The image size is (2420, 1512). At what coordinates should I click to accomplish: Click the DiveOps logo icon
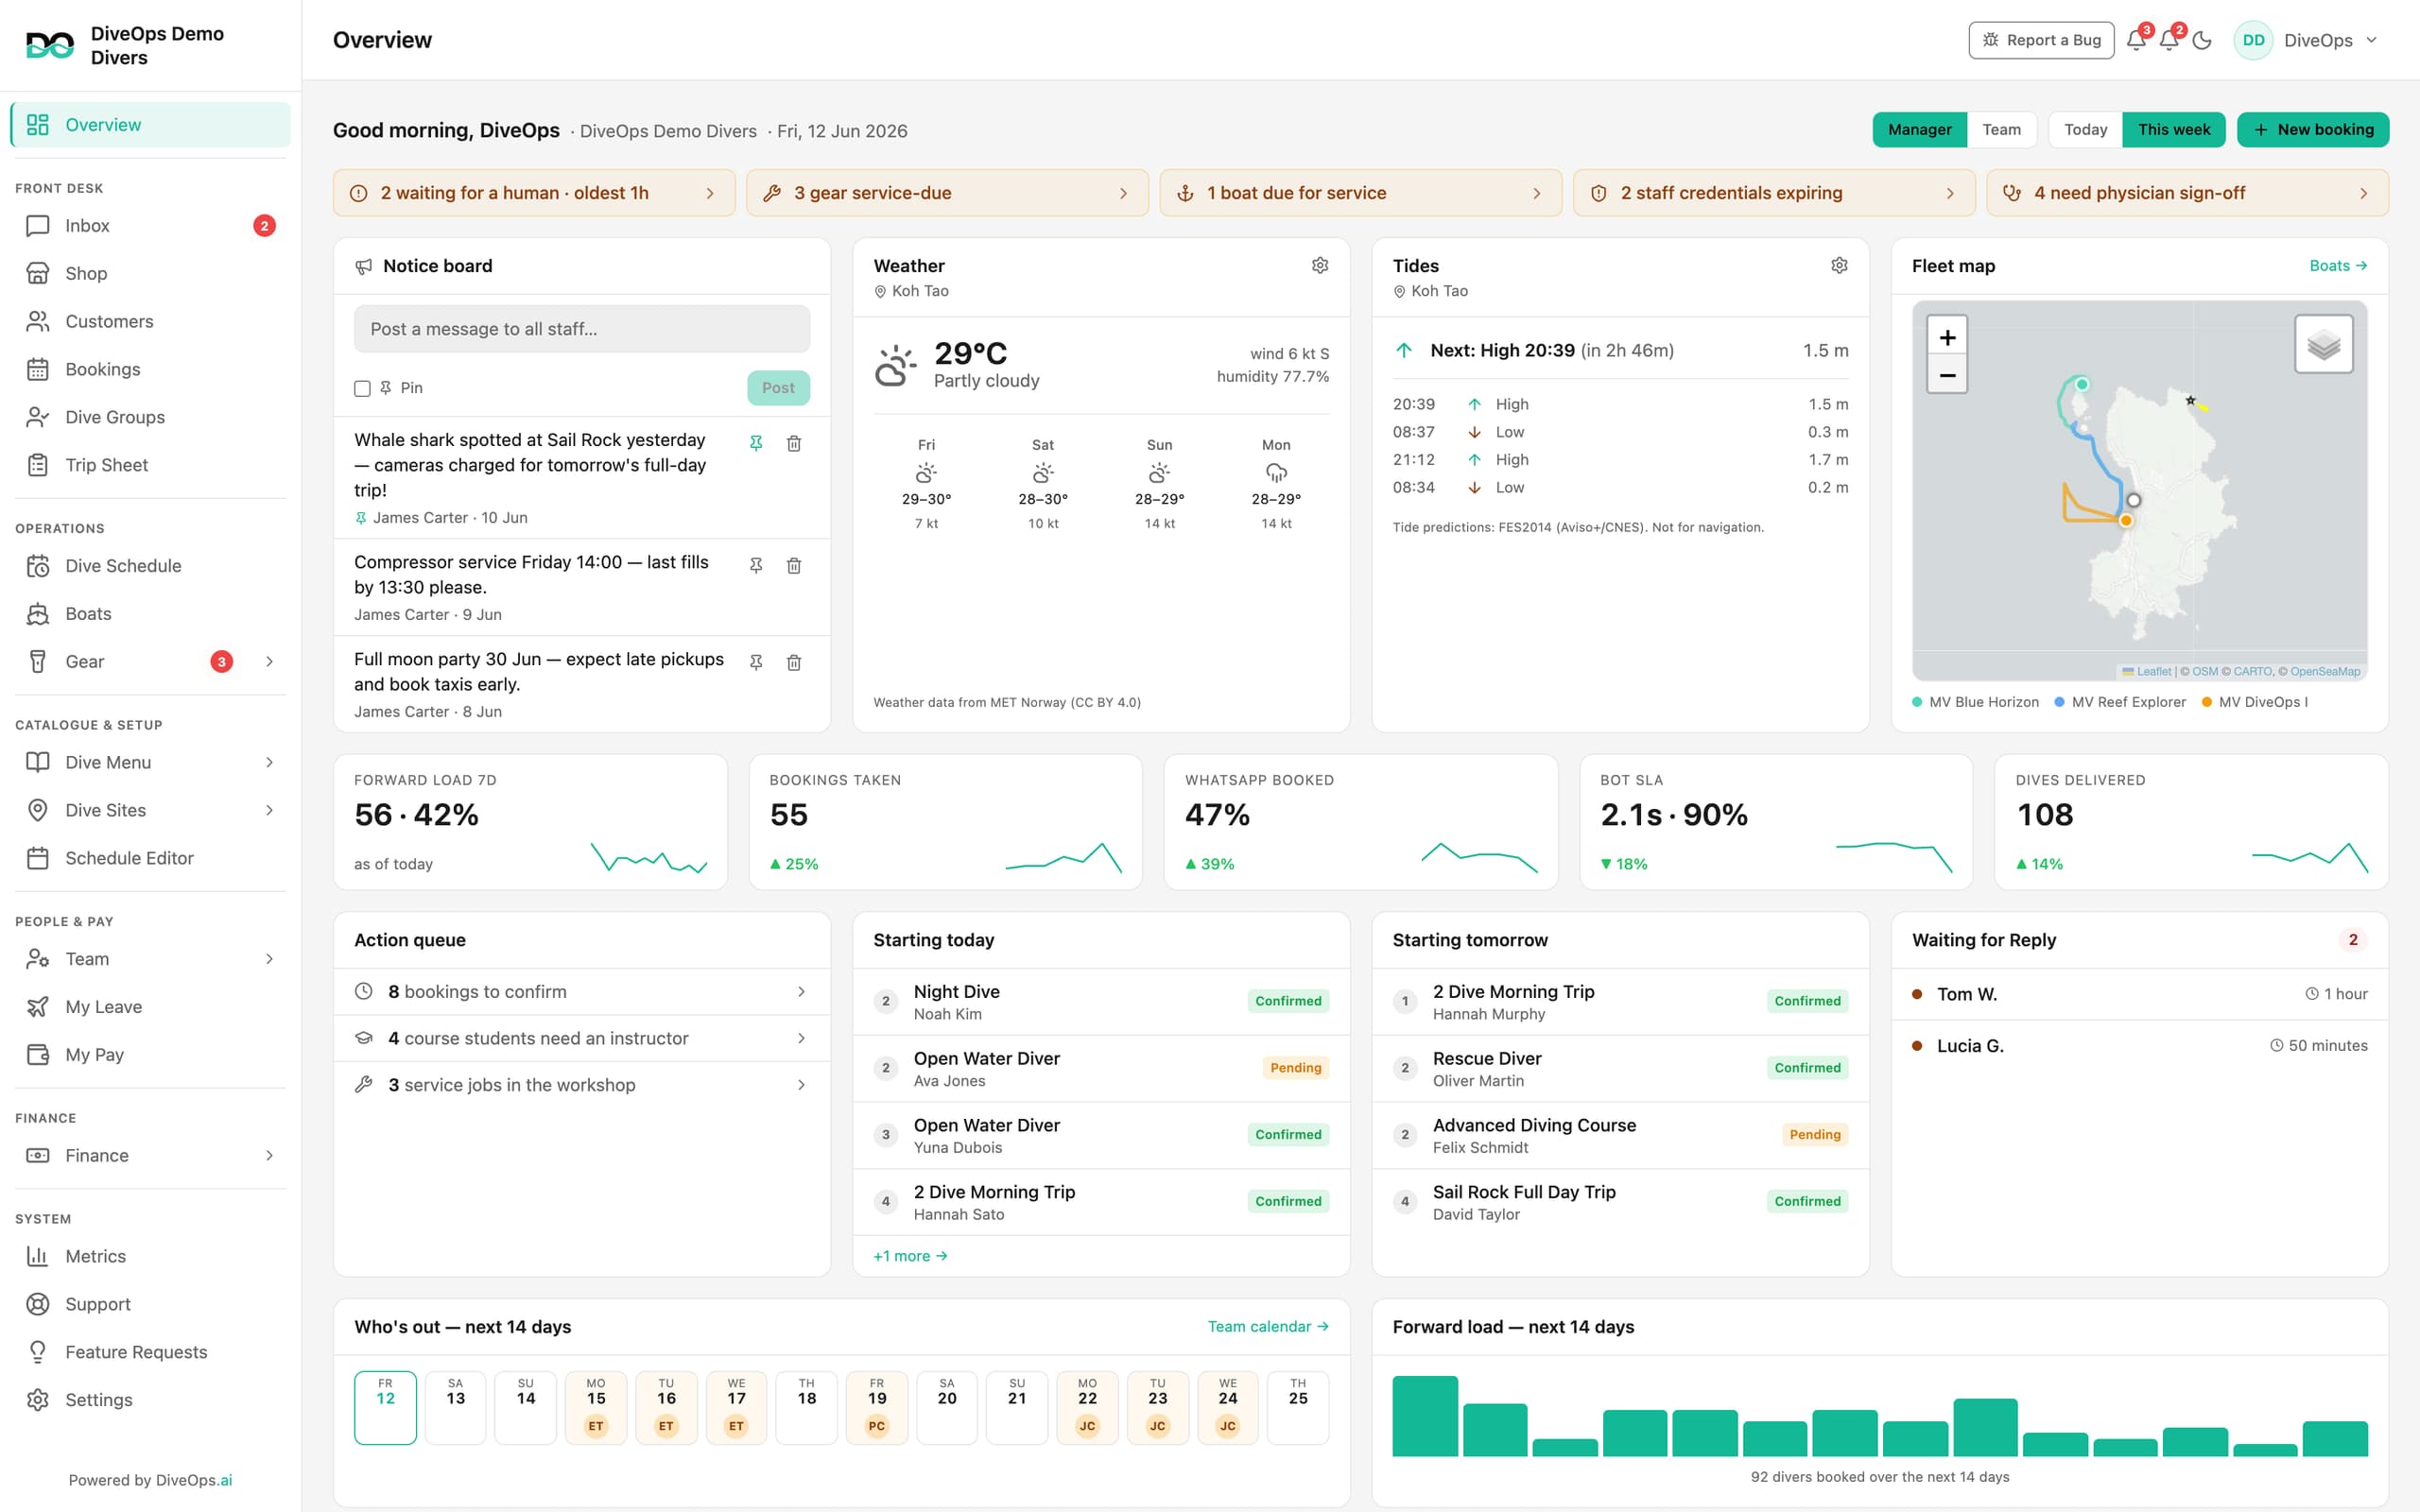[x=50, y=45]
